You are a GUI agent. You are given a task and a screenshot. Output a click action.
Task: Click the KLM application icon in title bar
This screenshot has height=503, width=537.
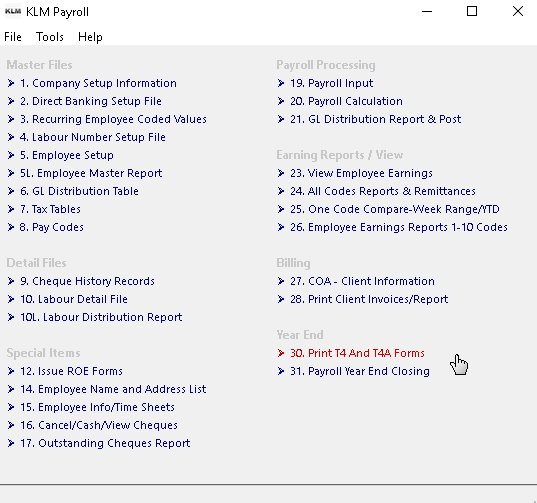coord(13,11)
